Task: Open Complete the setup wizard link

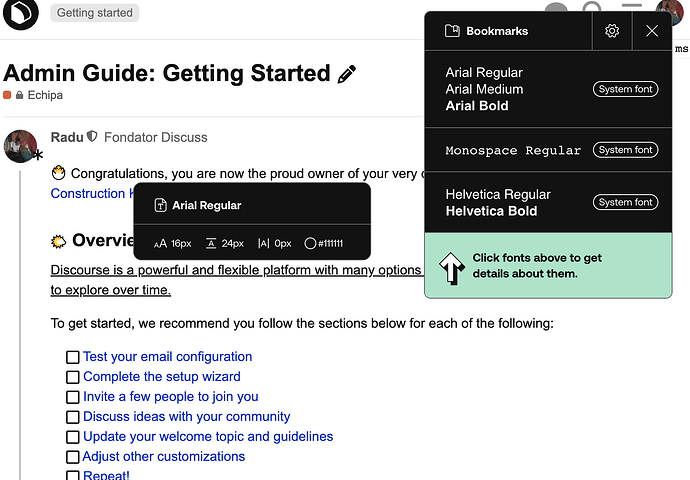Action: [162, 377]
